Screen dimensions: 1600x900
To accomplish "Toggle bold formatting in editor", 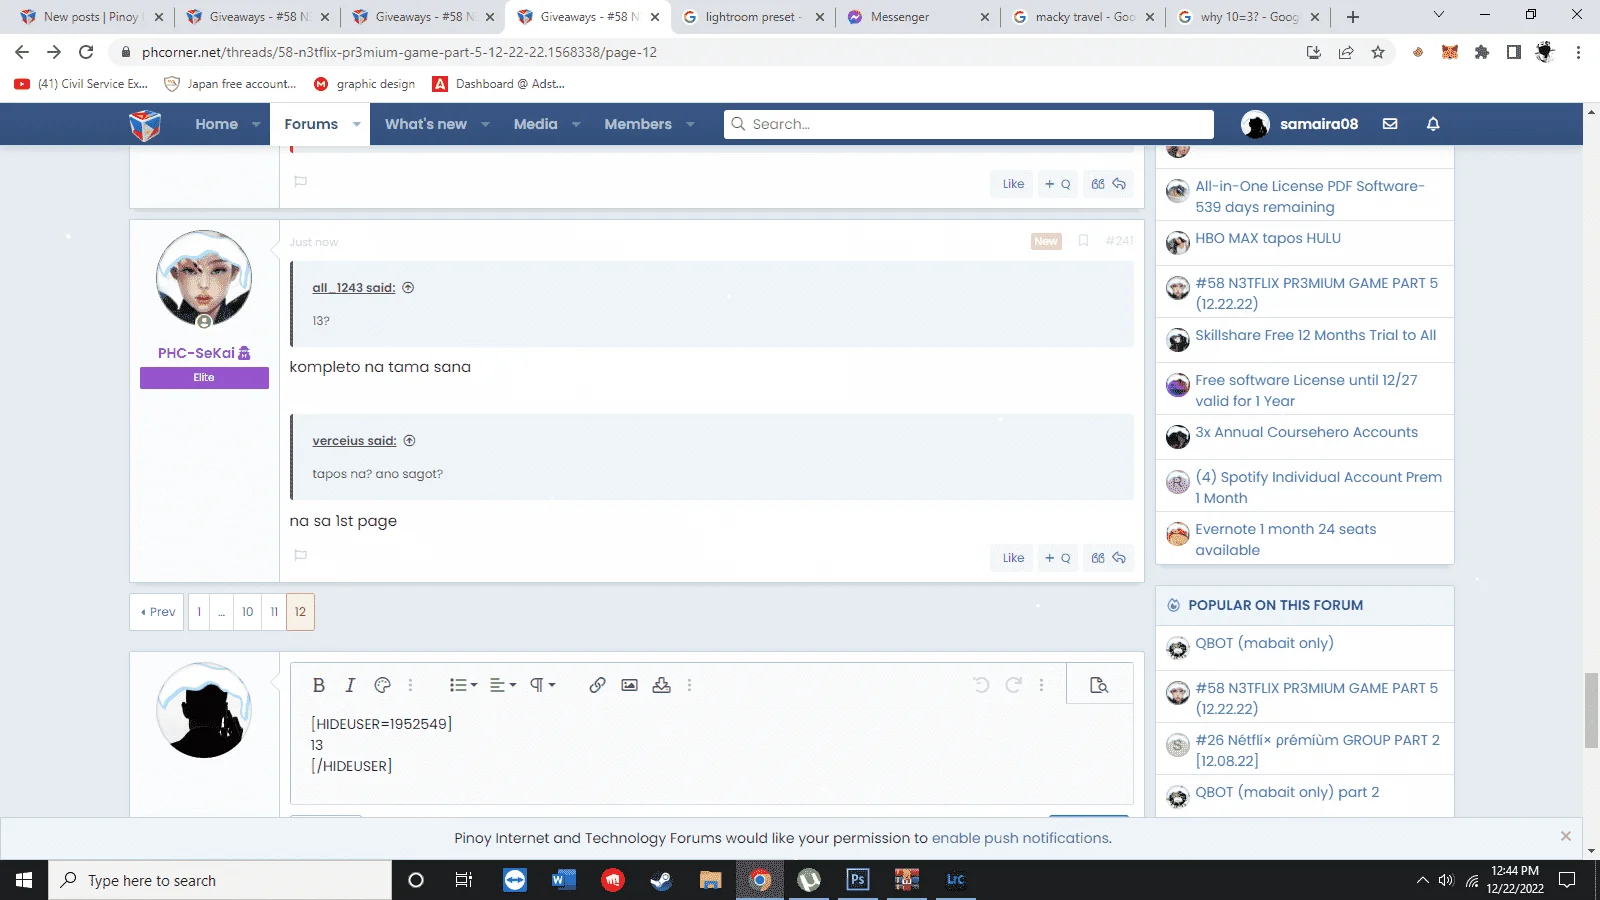I will click(x=318, y=685).
